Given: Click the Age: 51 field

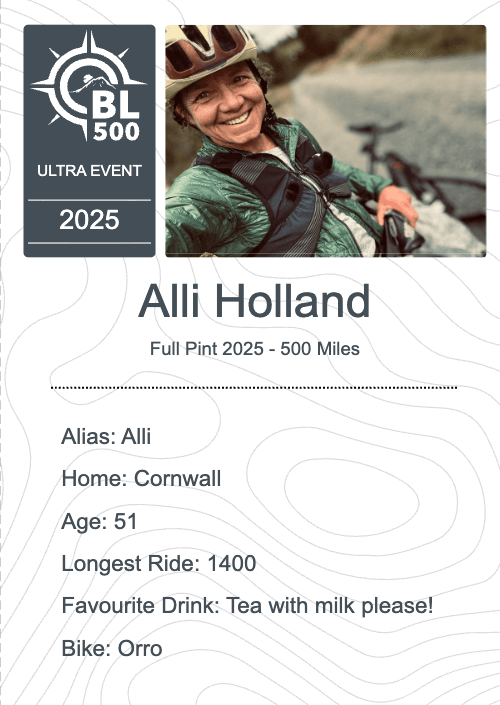Looking at the screenshot, I should coord(99,522).
